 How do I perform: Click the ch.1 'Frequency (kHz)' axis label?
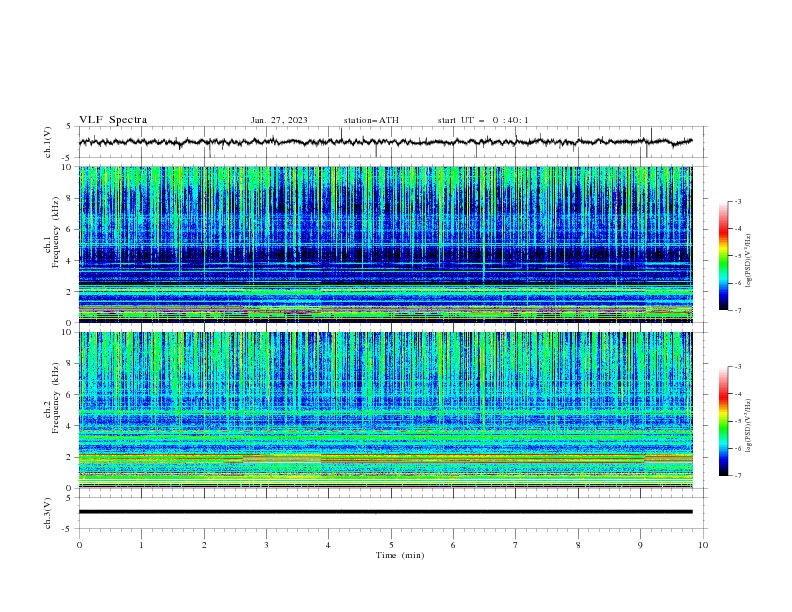(x=56, y=232)
